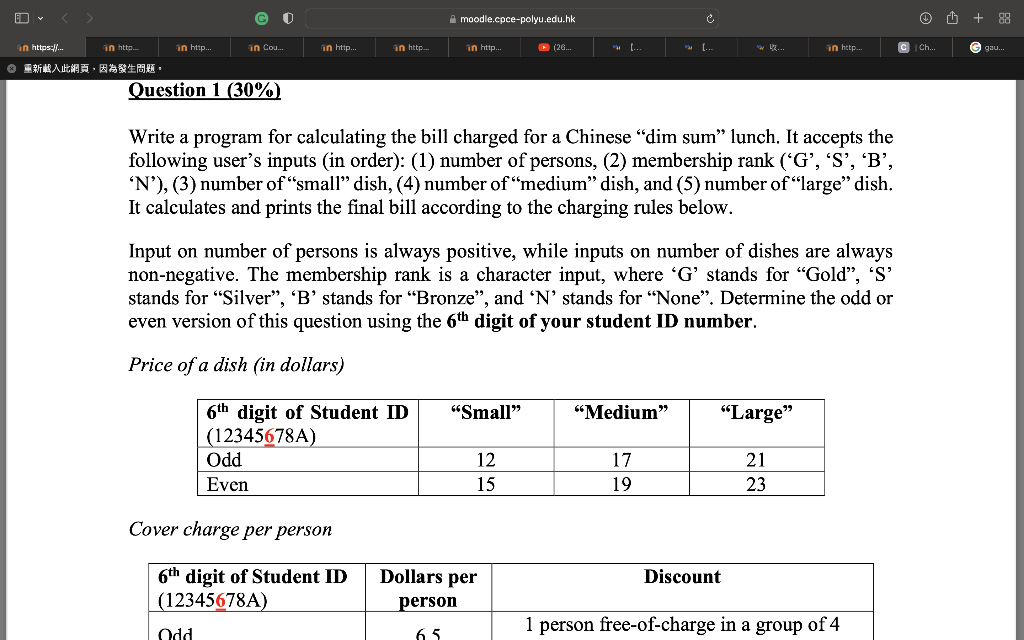The width and height of the screenshot is (1024, 640).
Task: Switch to the ChatGPT tab
Action: [916, 45]
